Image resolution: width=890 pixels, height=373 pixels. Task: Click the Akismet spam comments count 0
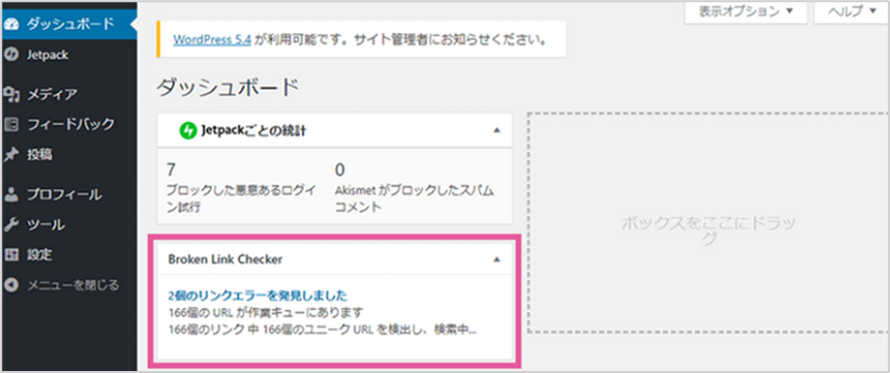point(340,170)
